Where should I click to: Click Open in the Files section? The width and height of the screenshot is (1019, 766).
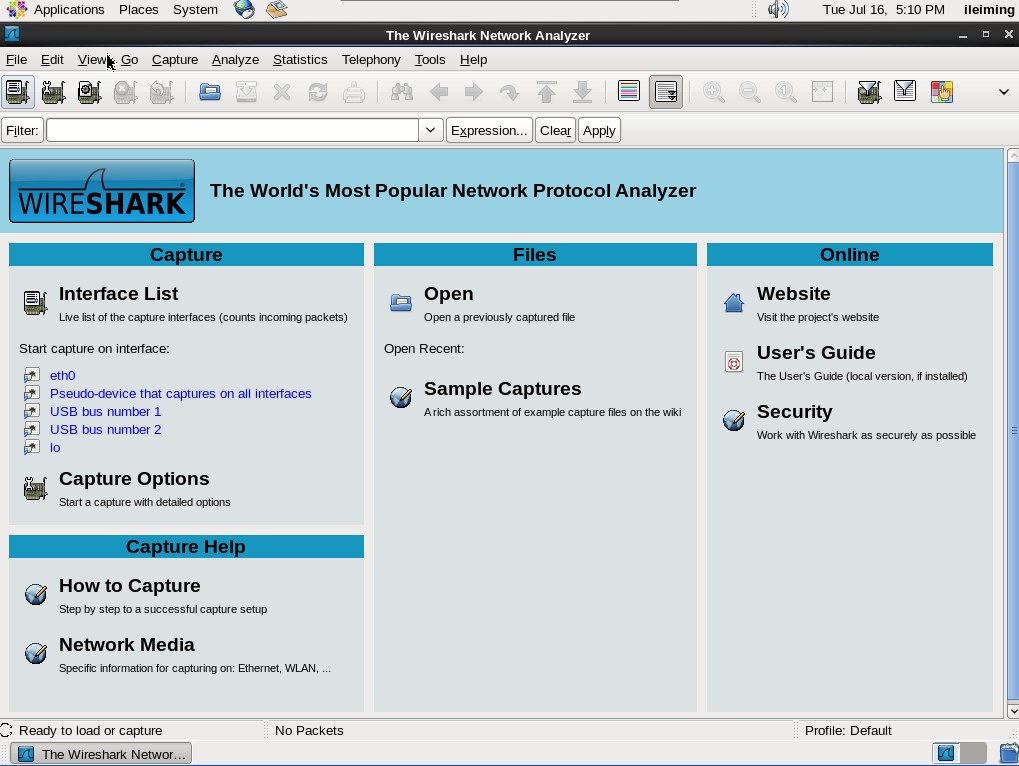click(x=448, y=294)
